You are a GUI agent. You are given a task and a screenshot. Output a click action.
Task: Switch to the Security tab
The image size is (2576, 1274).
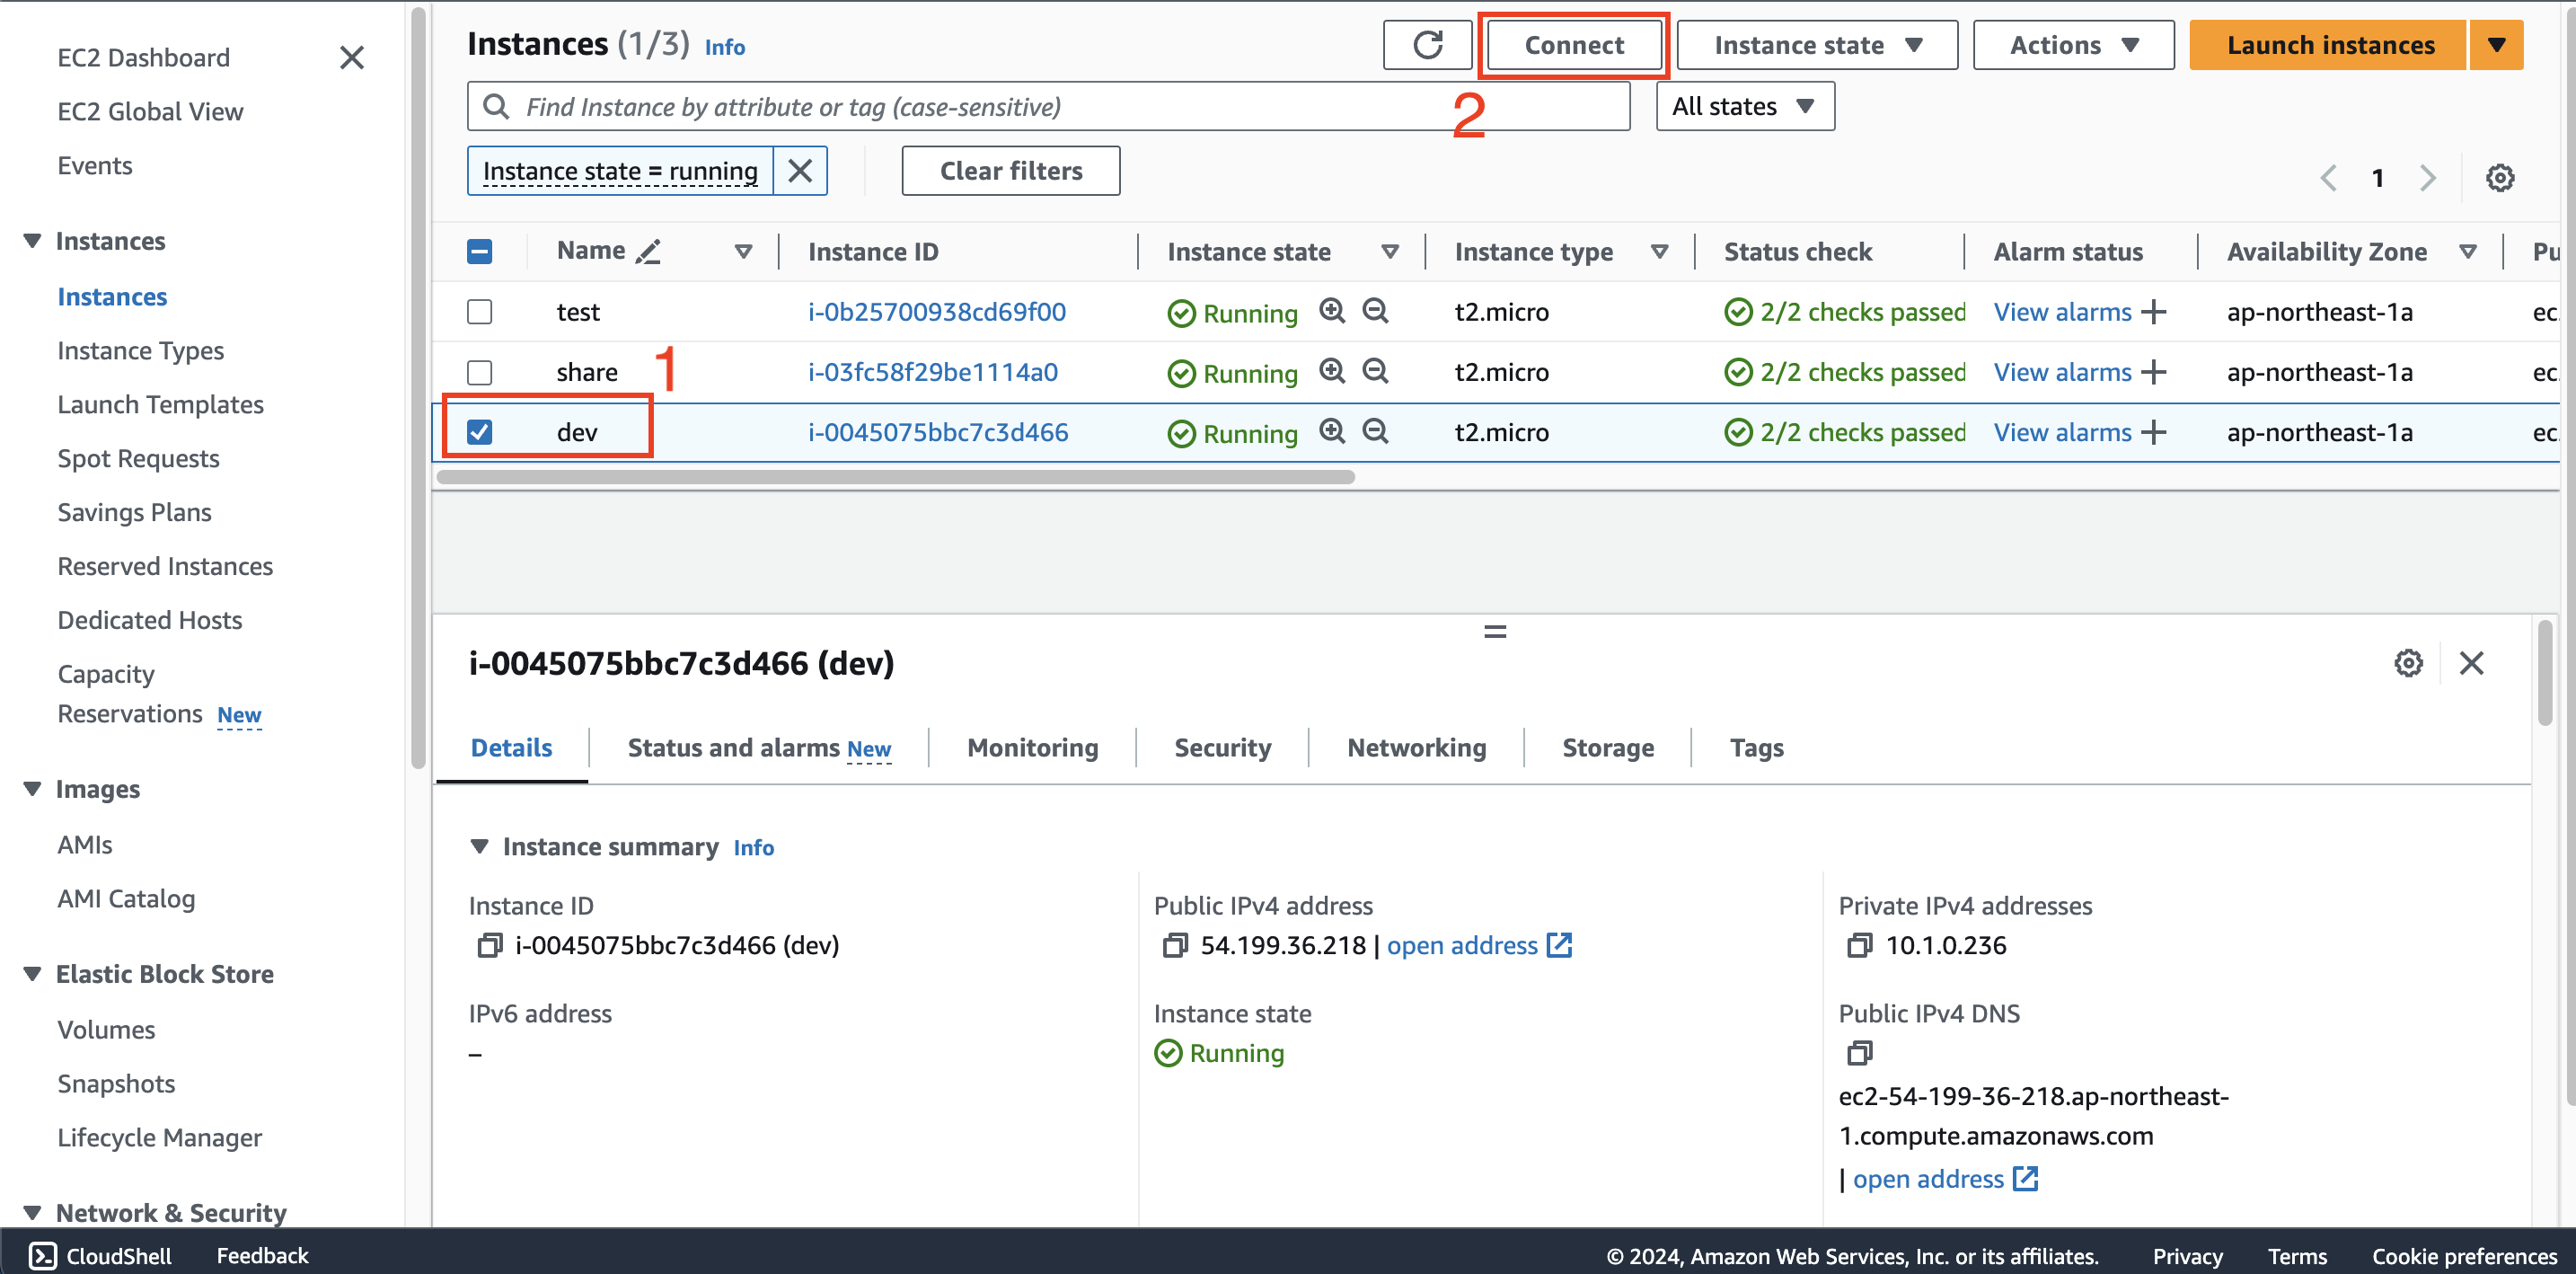(x=1224, y=748)
